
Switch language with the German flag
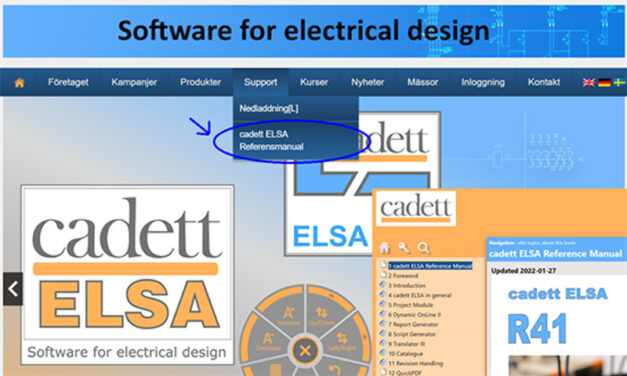click(604, 82)
